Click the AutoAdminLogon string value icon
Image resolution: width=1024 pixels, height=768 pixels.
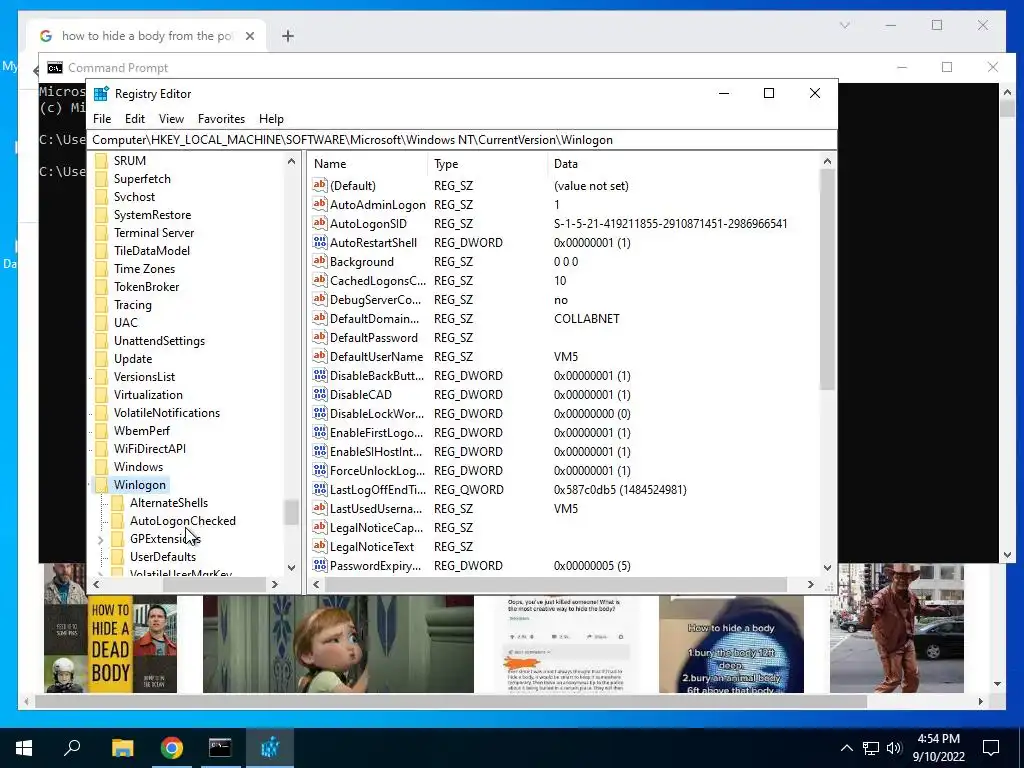pyautogui.click(x=319, y=204)
